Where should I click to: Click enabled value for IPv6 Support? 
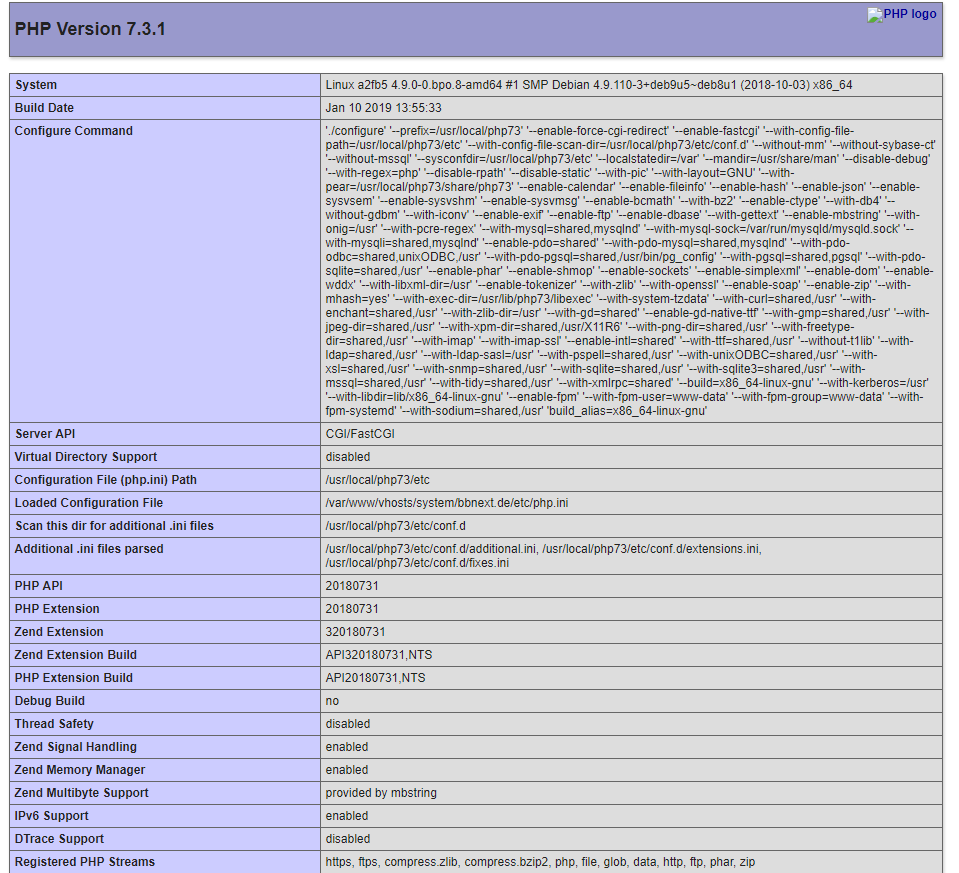(x=347, y=816)
